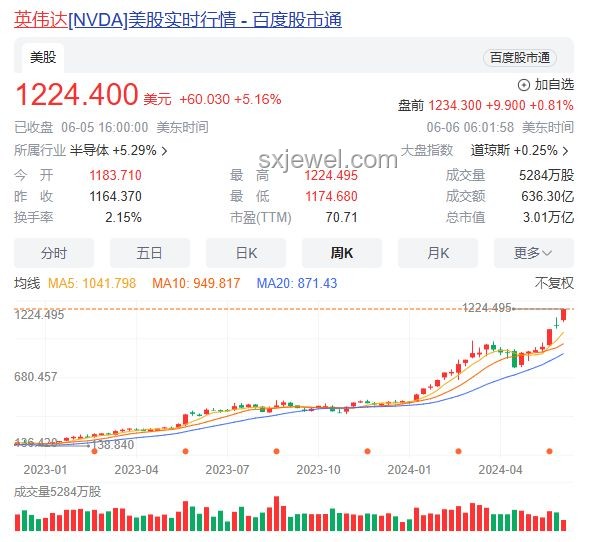590x542 pixels.
Task: Click the 不复权 adjustment option
Action: pos(554,283)
